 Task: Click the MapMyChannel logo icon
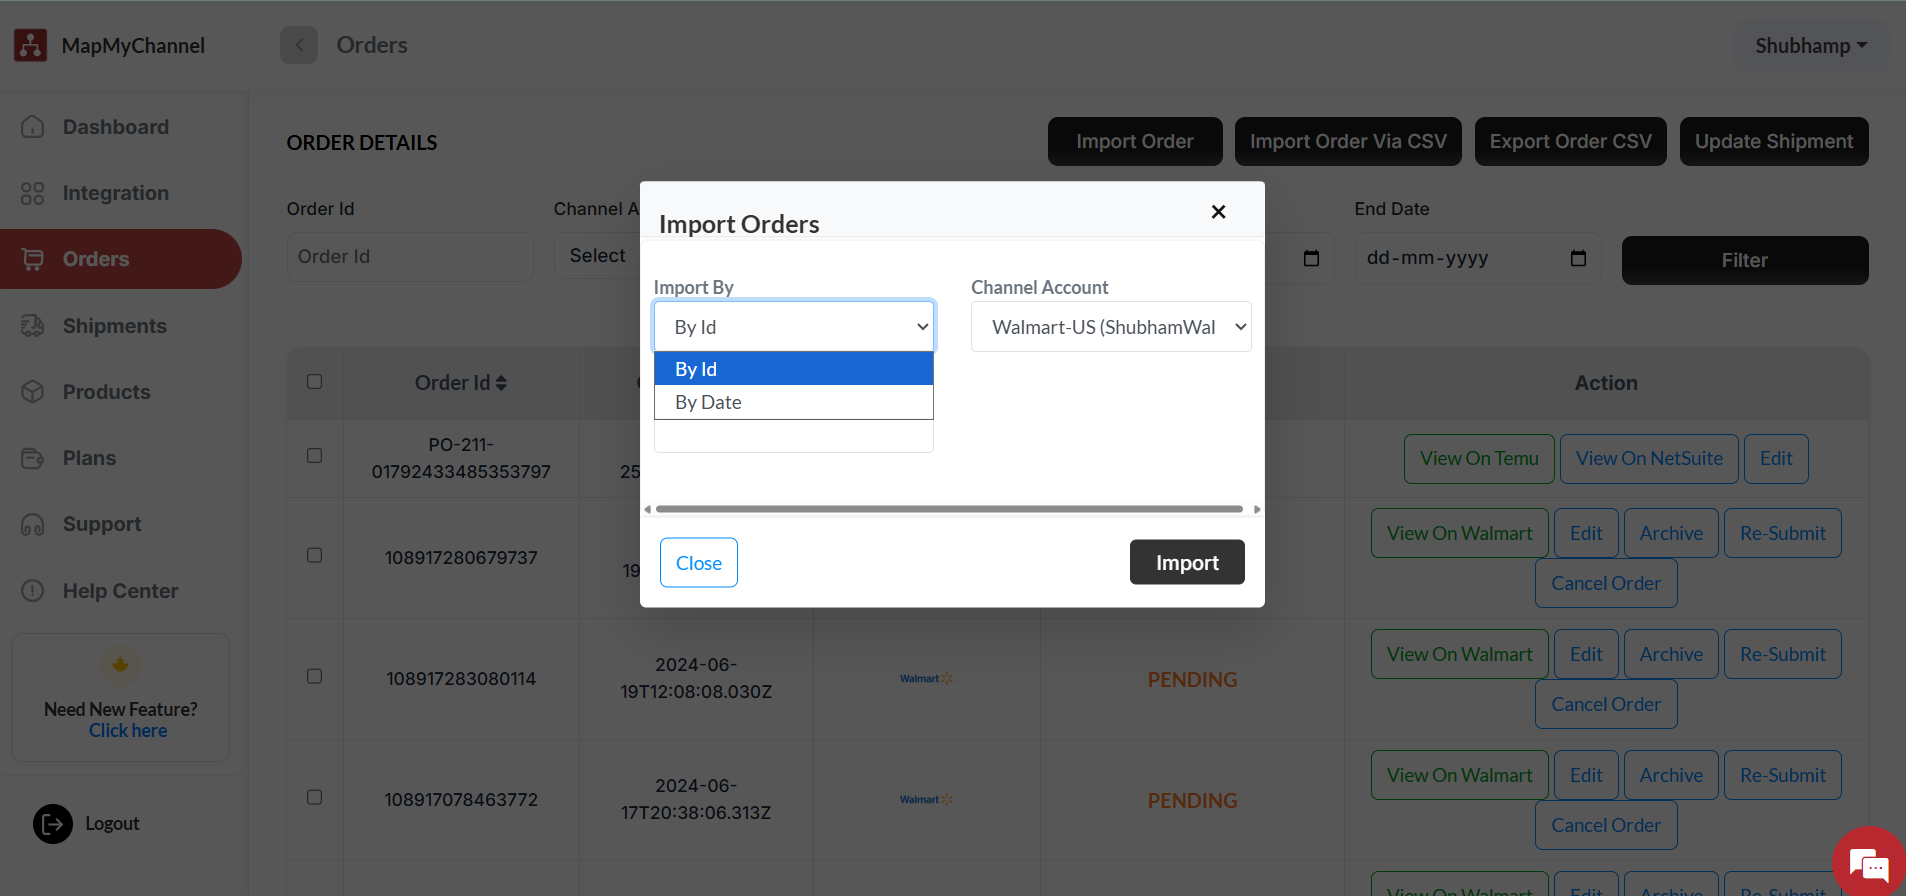(x=30, y=45)
